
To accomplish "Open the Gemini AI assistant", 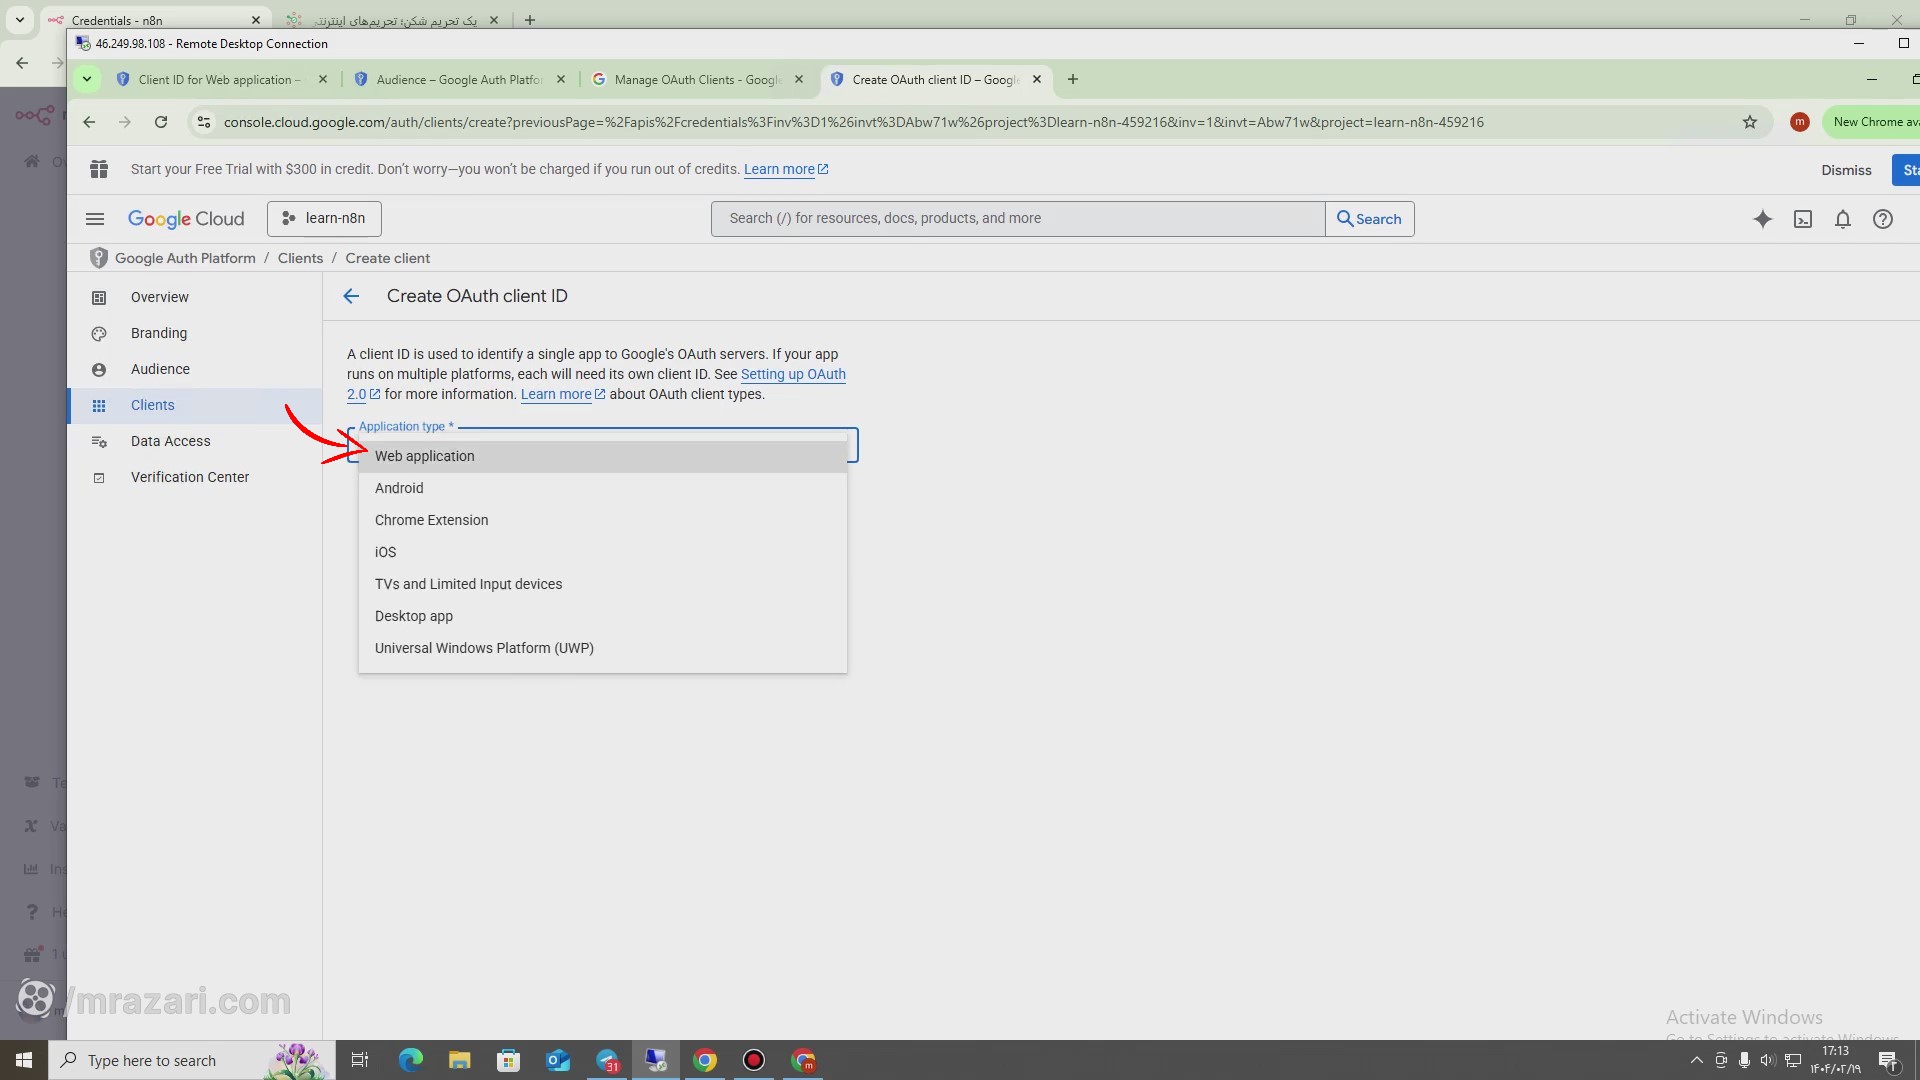I will click(1763, 219).
